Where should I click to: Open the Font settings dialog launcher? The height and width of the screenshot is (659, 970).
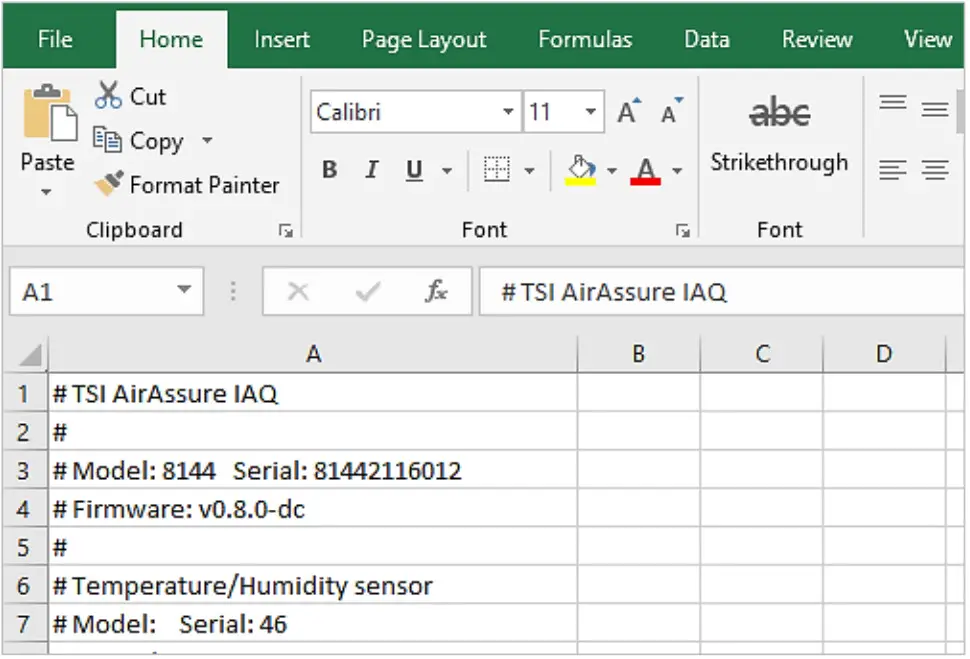point(683,229)
